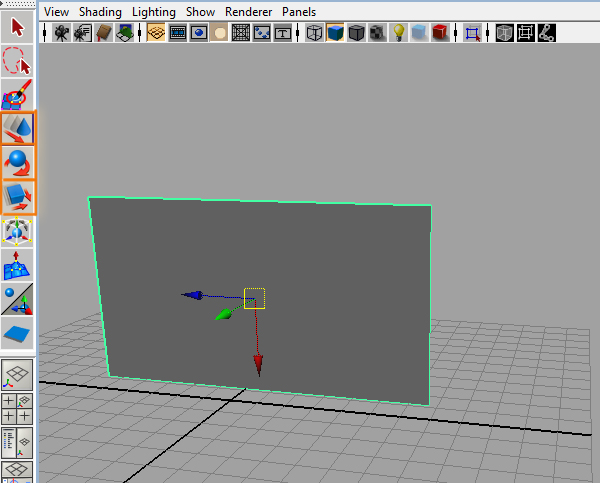The height and width of the screenshot is (483, 600).
Task: Click the red cube high quality icon
Action: tap(440, 33)
